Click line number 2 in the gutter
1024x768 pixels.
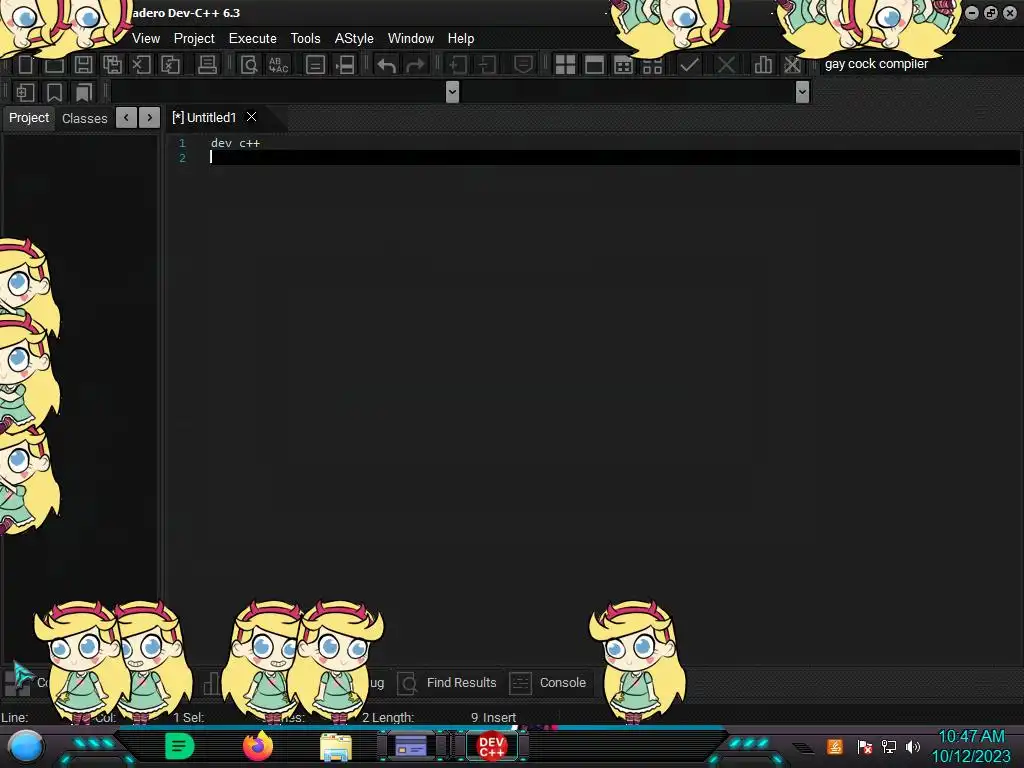(182, 157)
